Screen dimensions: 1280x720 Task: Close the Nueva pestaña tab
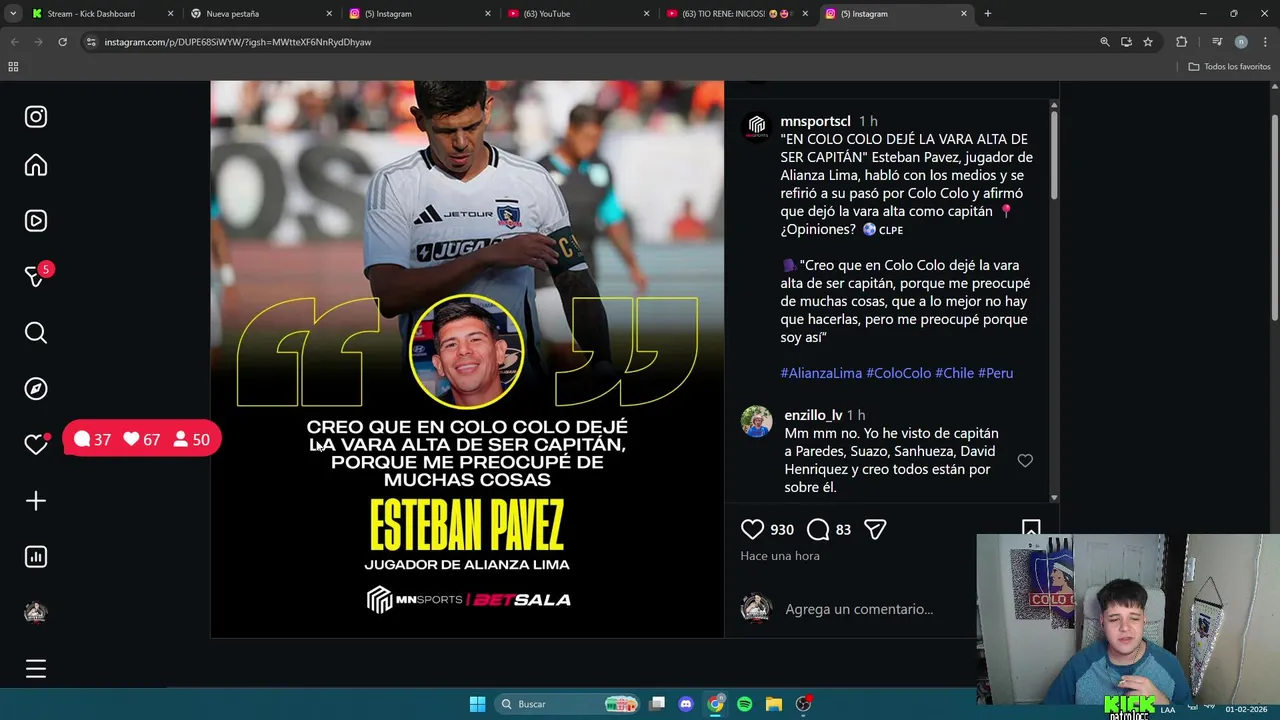(x=329, y=14)
